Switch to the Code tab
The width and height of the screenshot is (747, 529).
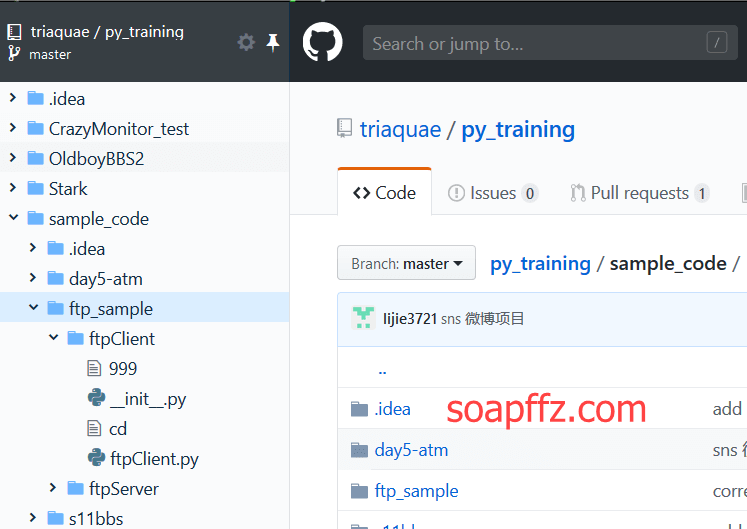pos(384,193)
